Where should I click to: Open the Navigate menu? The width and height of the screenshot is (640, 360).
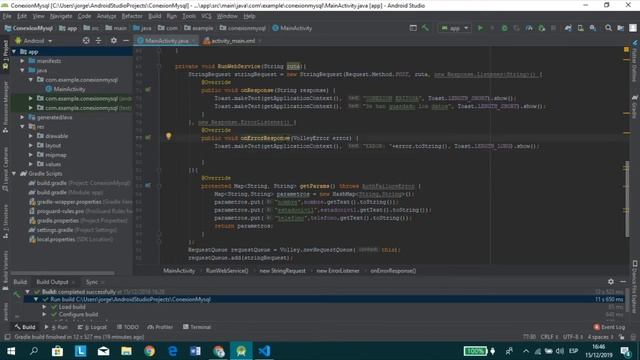[x=61, y=16]
